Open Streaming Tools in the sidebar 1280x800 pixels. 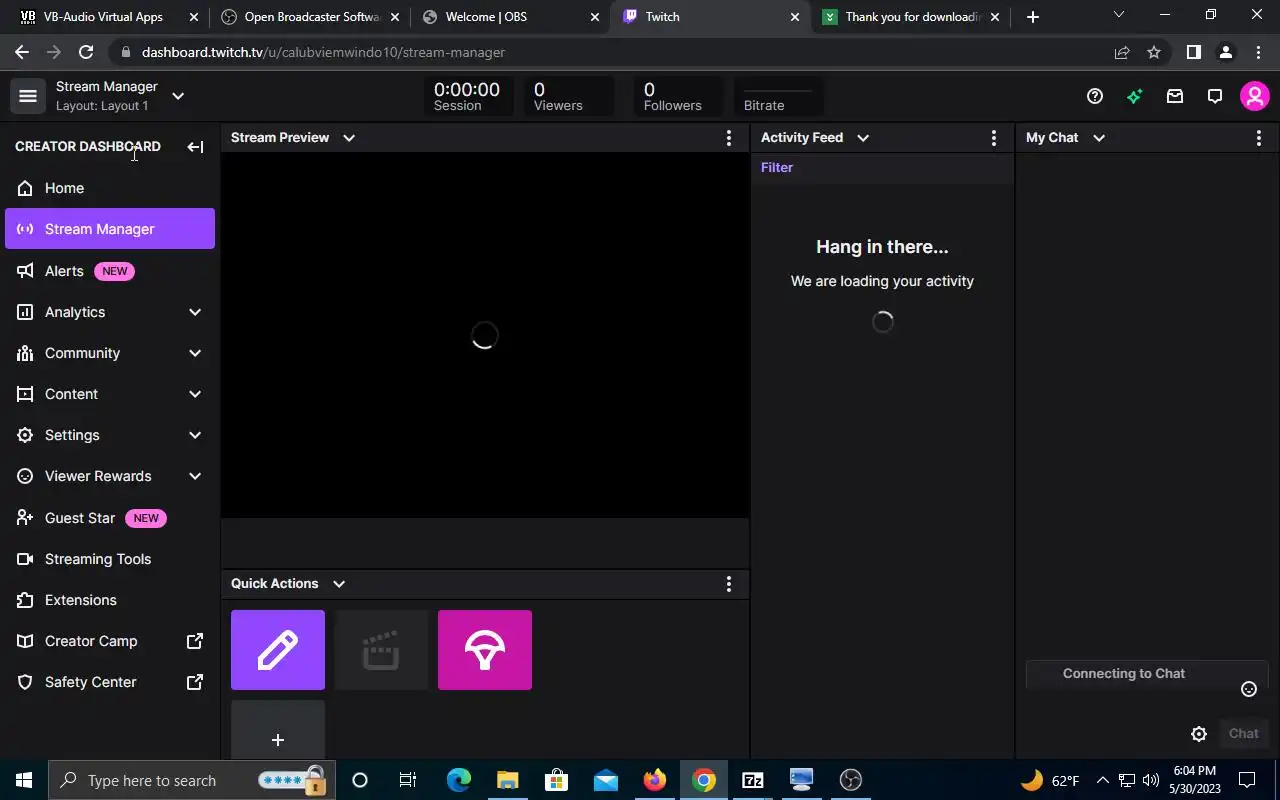click(x=110, y=559)
